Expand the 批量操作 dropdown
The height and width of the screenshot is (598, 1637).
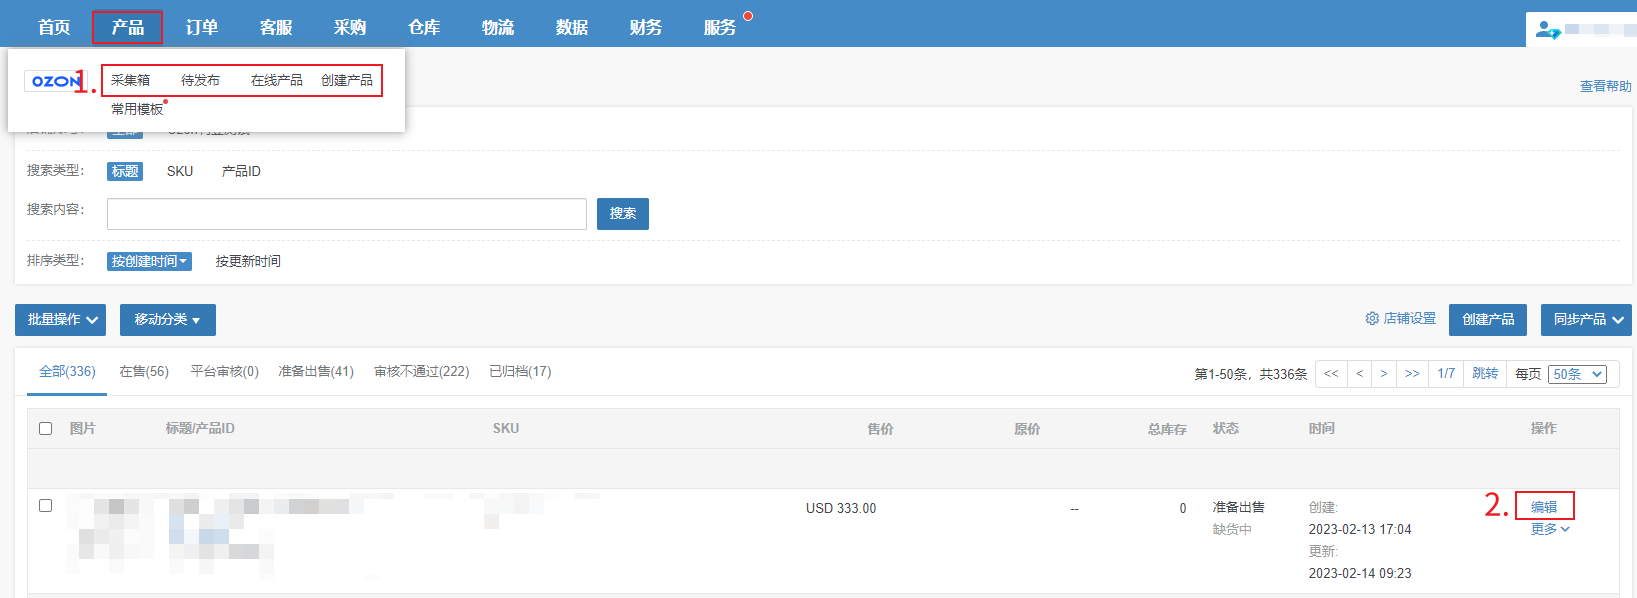coord(61,320)
